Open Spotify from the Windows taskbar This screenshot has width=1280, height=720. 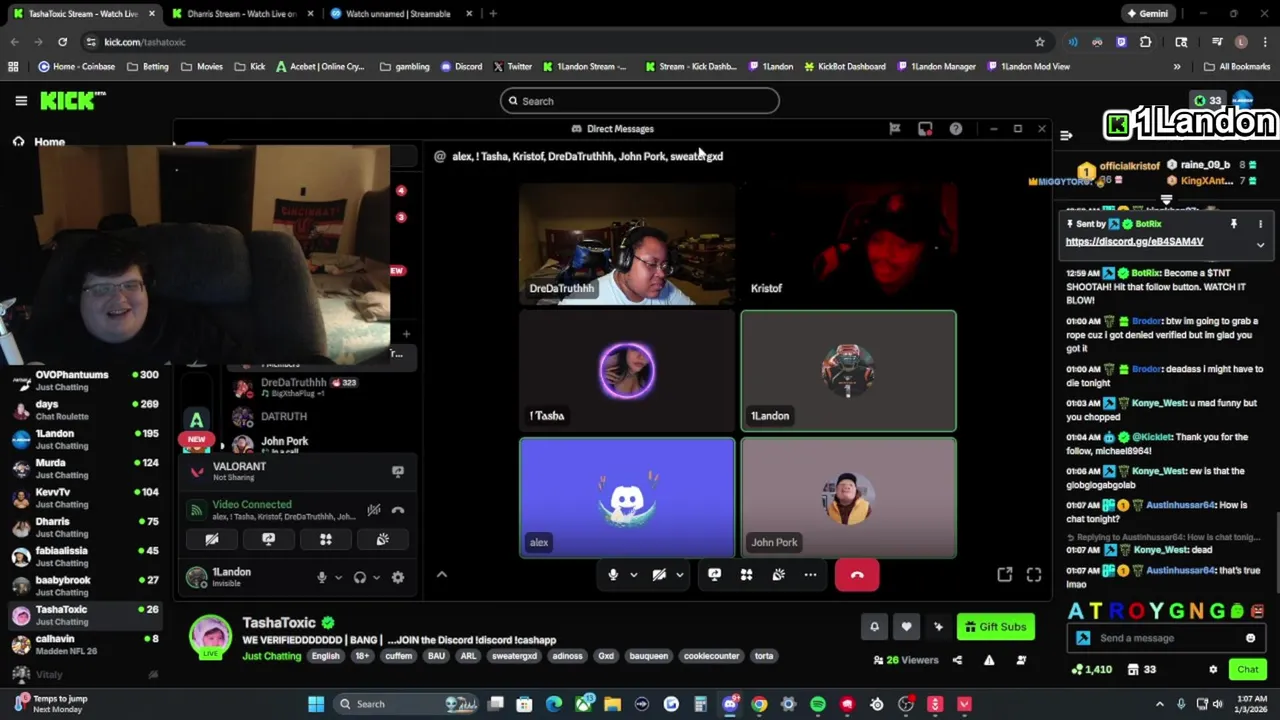pyautogui.click(x=818, y=704)
